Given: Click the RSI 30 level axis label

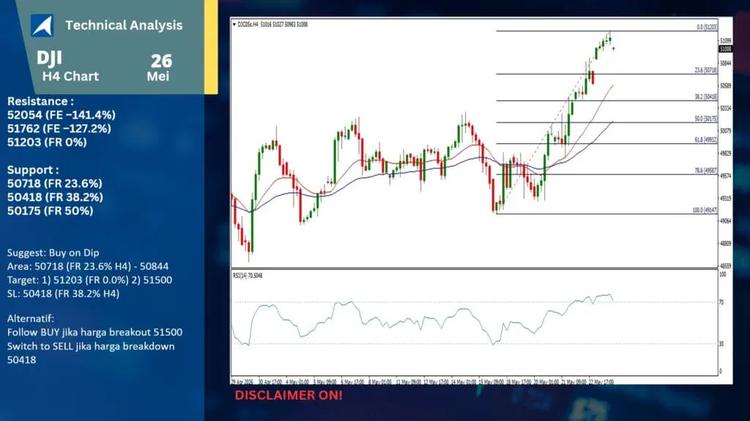Looking at the screenshot, I should click(x=722, y=344).
